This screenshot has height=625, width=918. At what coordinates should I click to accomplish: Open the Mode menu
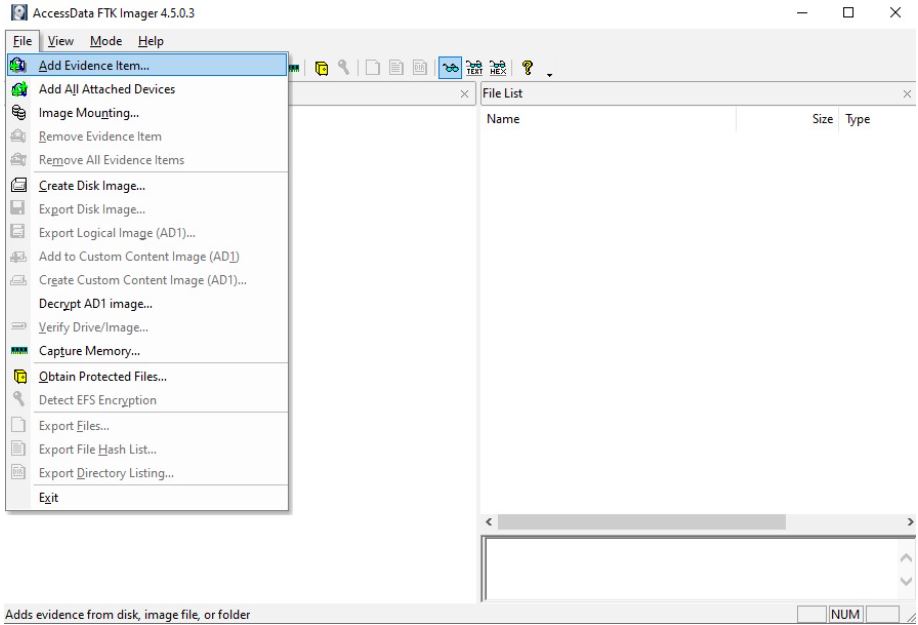pyautogui.click(x=106, y=41)
